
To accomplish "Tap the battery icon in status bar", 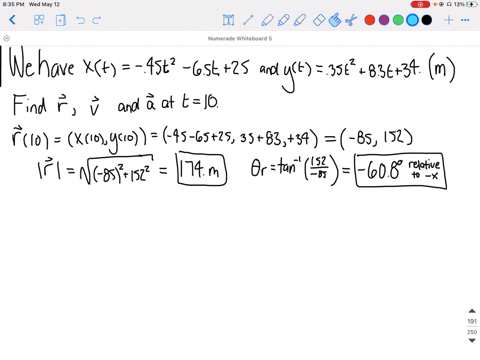I will (471, 4).
